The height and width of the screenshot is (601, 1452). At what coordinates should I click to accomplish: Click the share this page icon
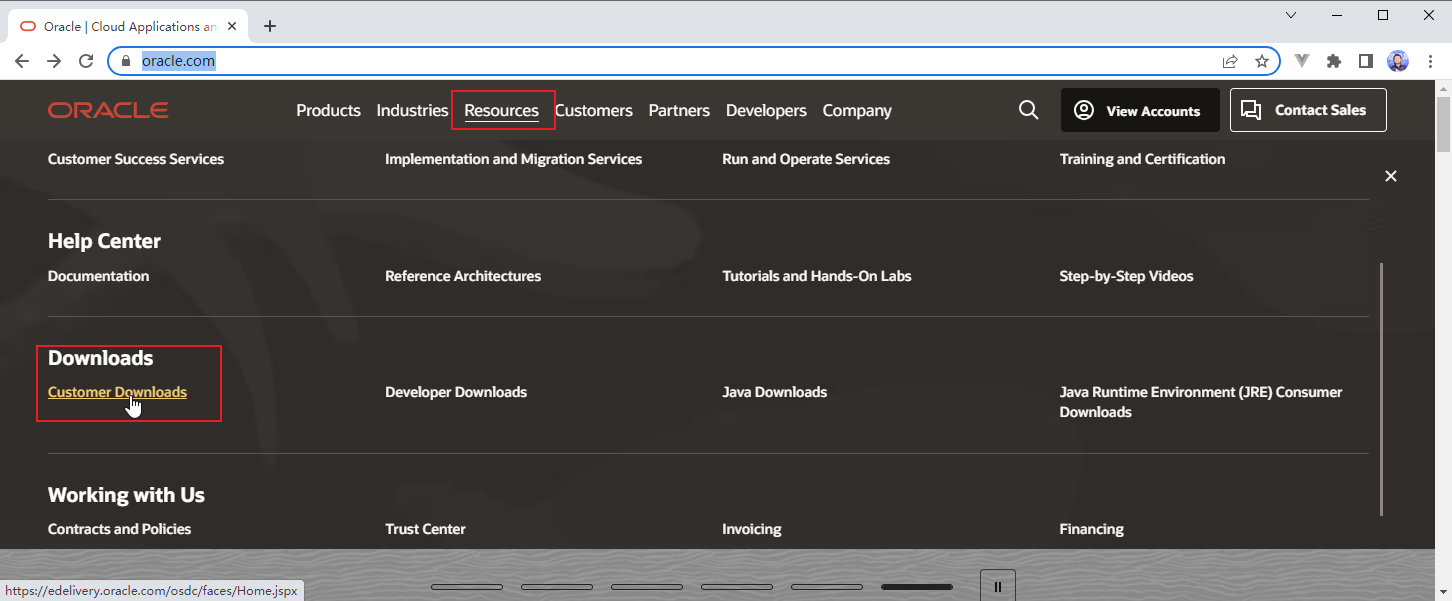pyautogui.click(x=1230, y=61)
